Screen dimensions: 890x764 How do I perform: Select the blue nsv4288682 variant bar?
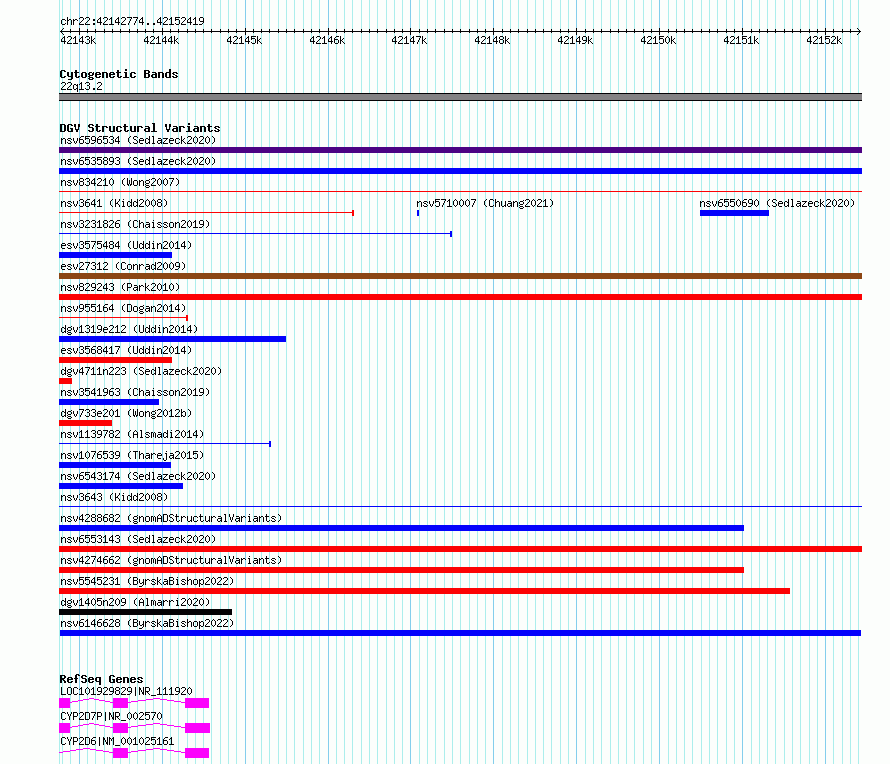401,528
